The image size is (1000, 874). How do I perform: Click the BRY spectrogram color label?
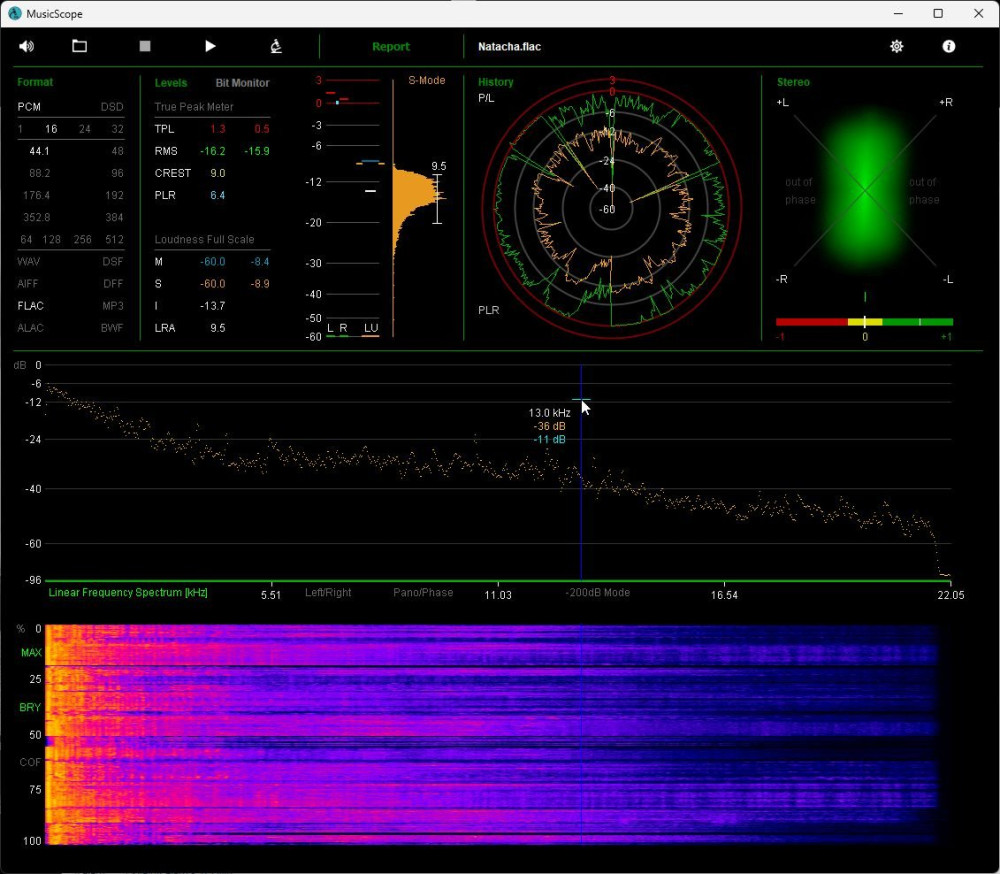point(30,707)
